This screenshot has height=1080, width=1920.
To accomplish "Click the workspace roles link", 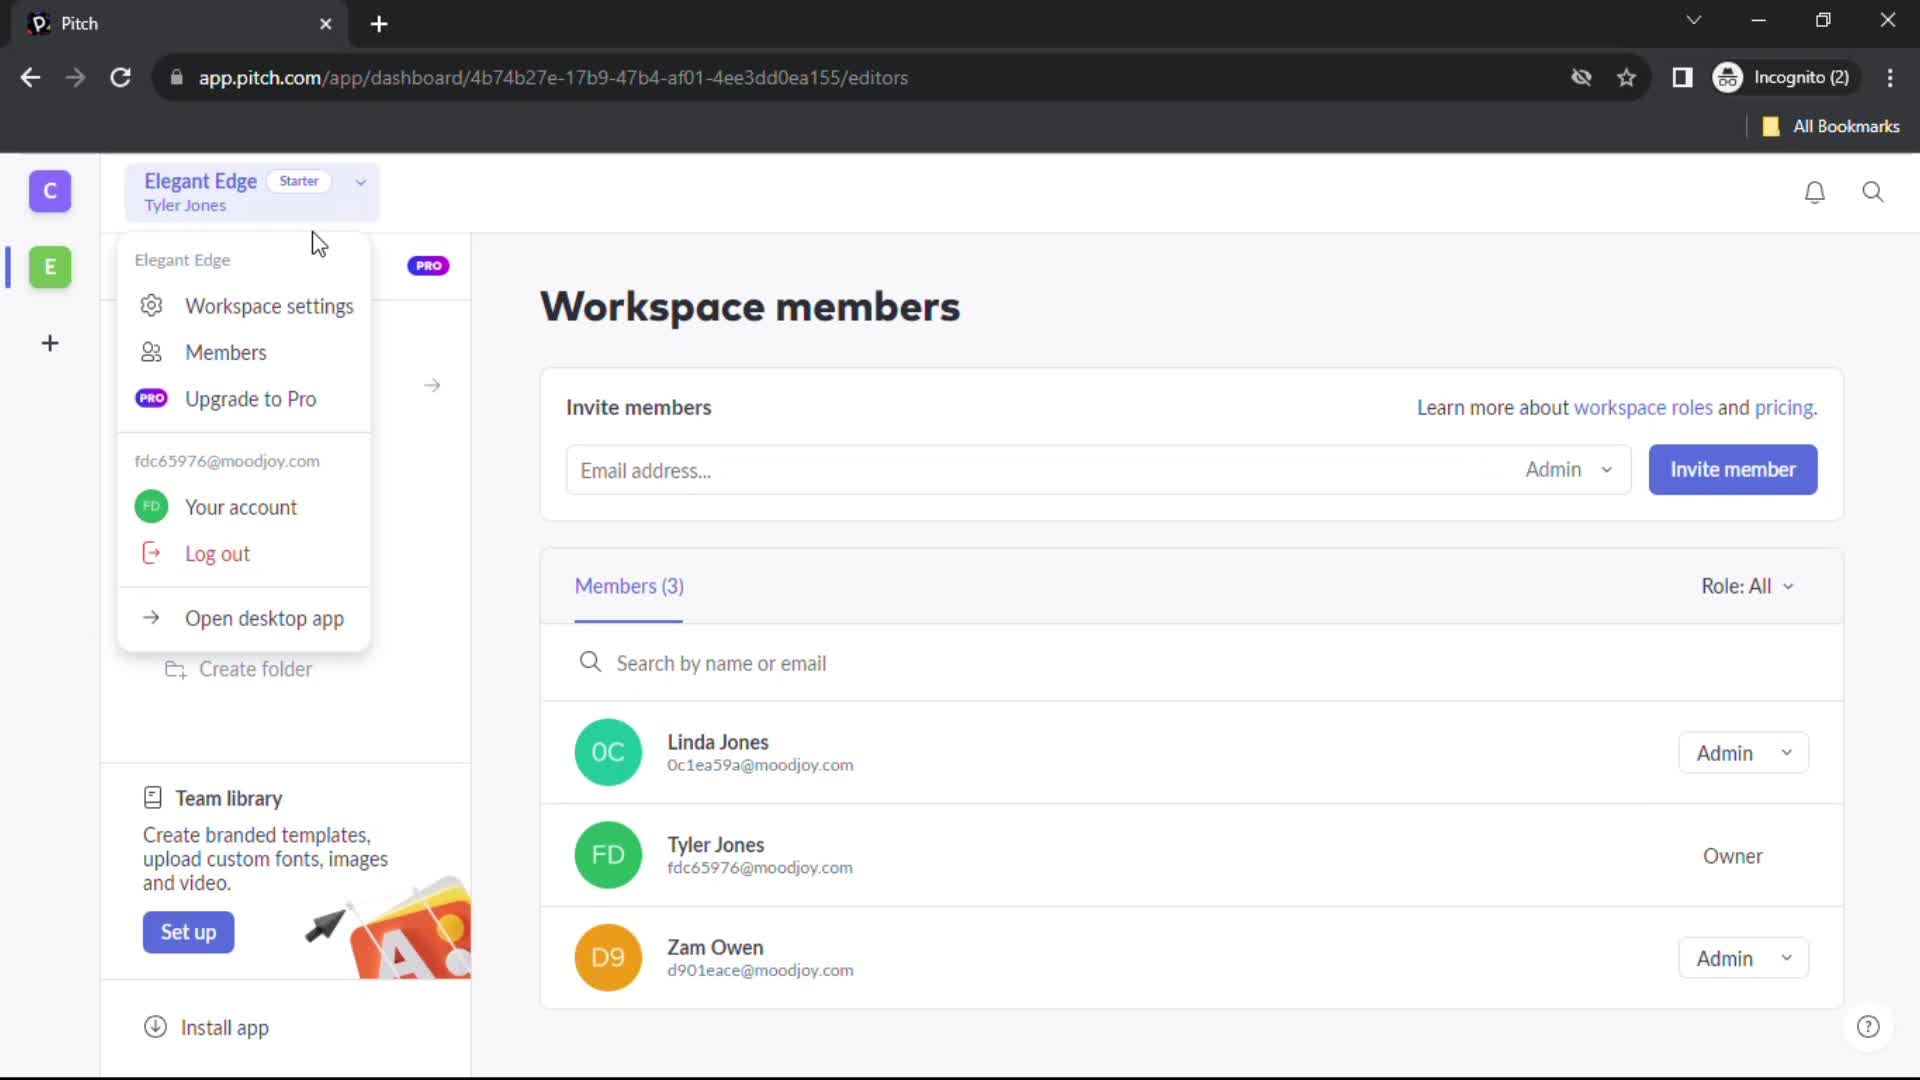I will click(x=1642, y=407).
